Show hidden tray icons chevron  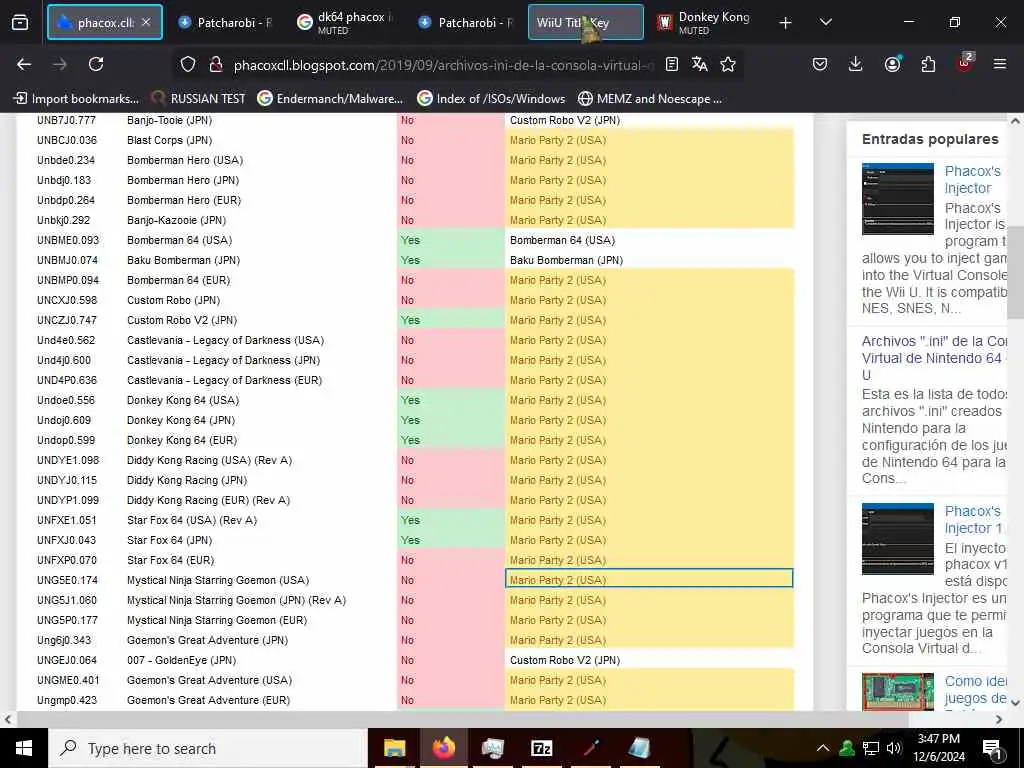pos(823,748)
